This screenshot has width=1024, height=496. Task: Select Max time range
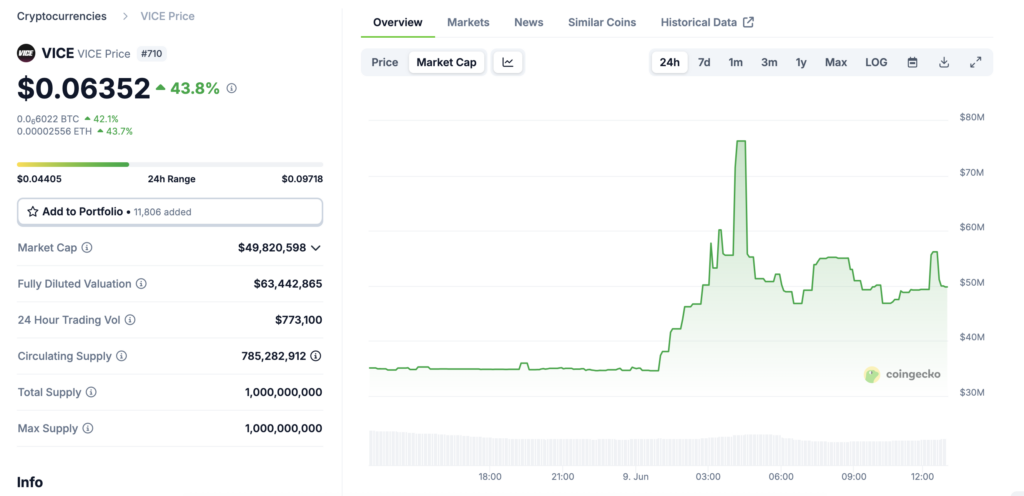pyautogui.click(x=836, y=62)
